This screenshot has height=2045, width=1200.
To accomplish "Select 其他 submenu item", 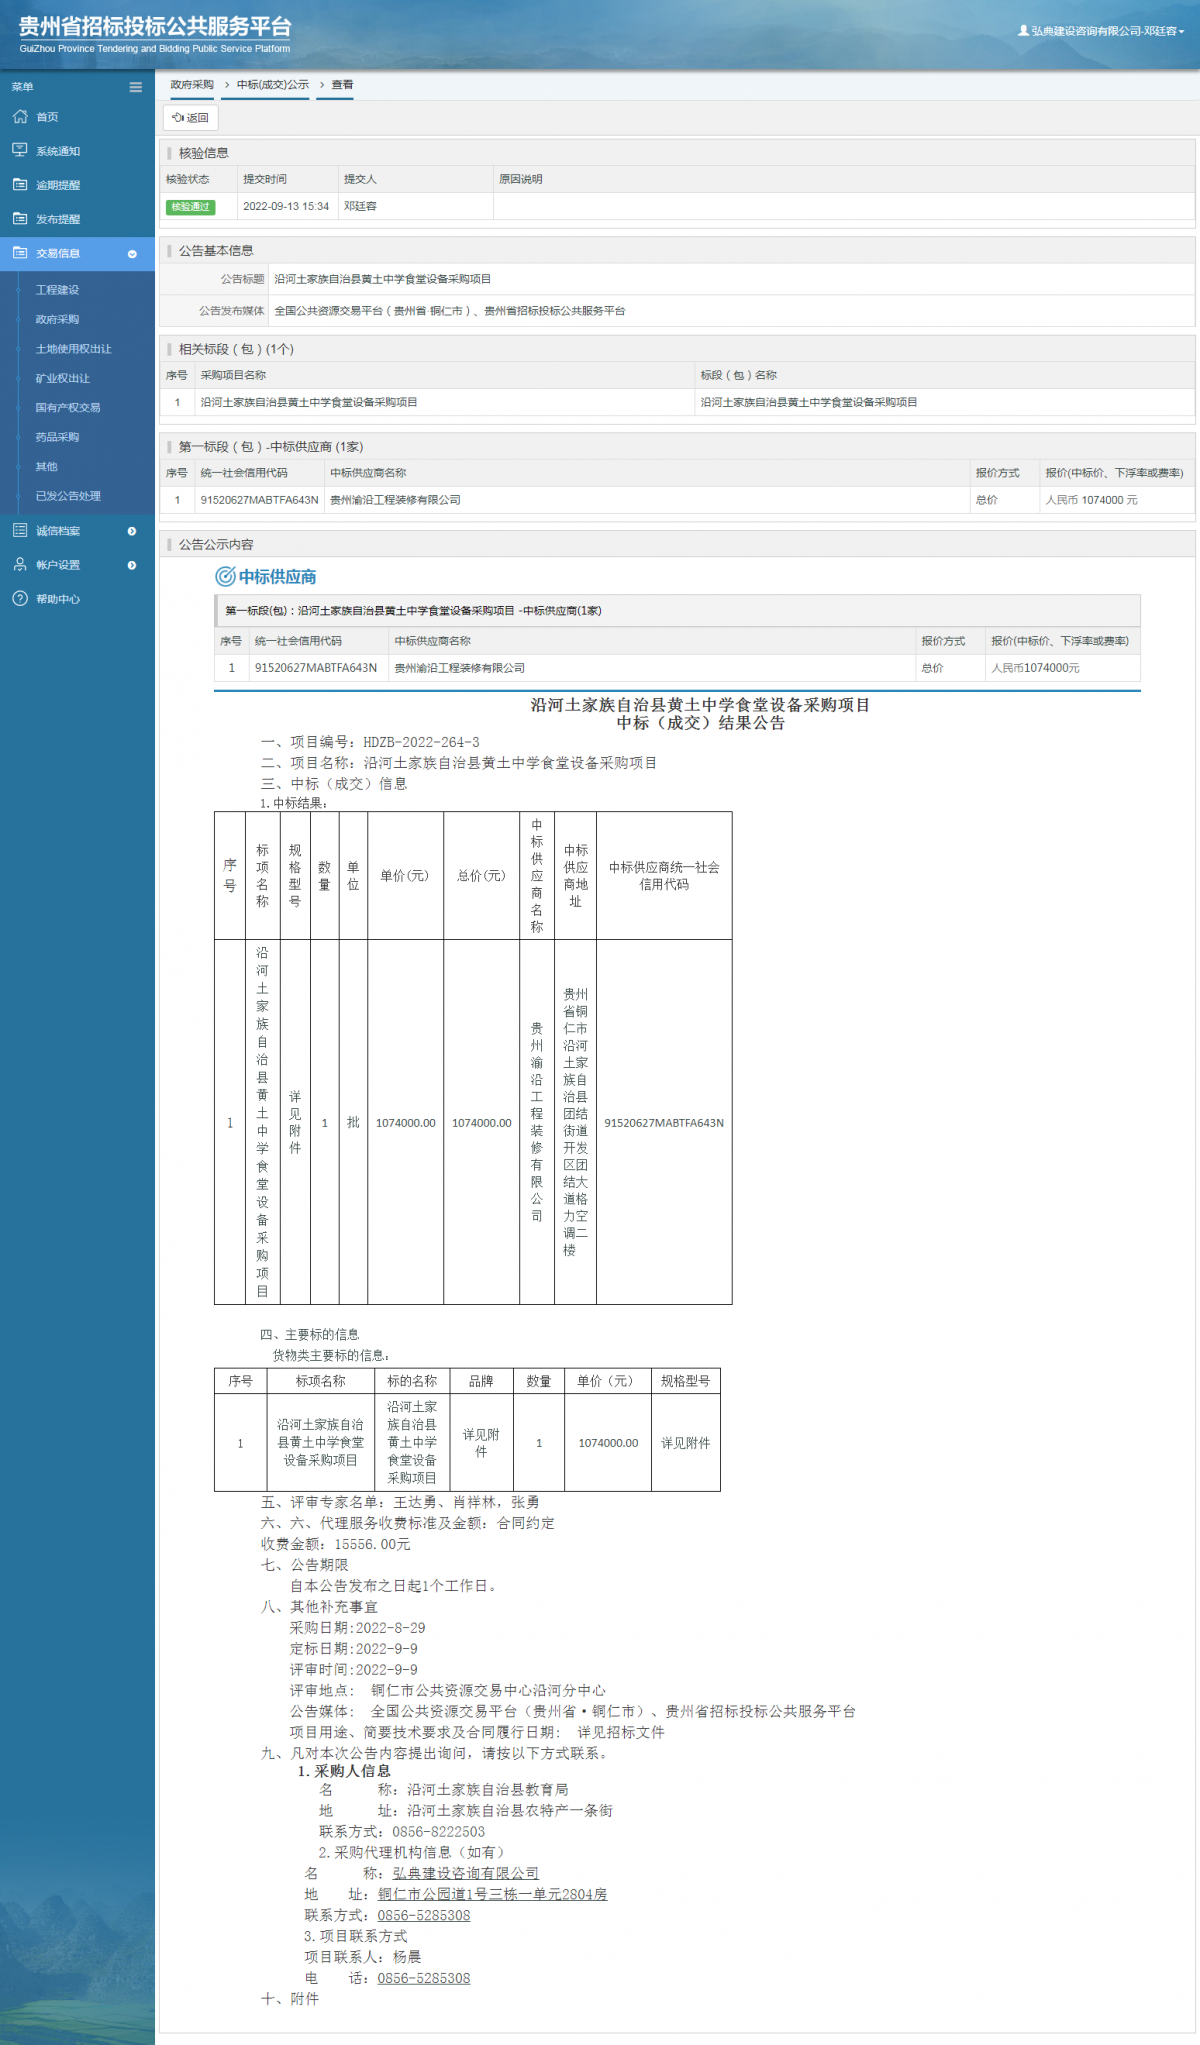I will (x=46, y=466).
